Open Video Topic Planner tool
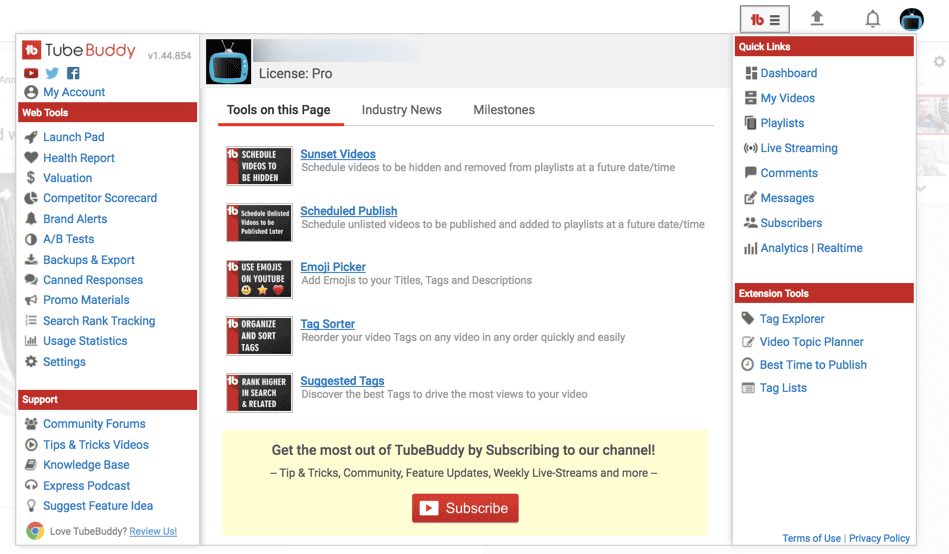This screenshot has height=554, width=949. pos(811,341)
